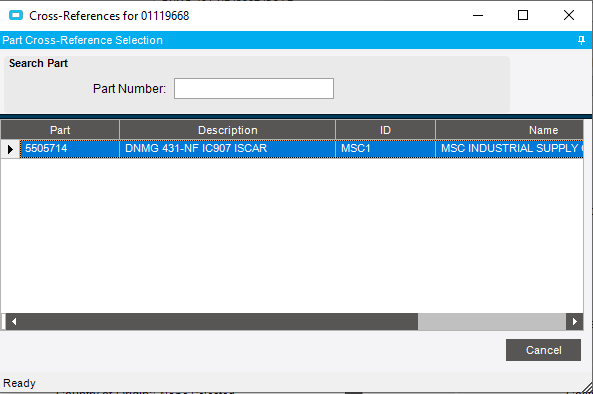The width and height of the screenshot is (593, 394).
Task: Click the scrollbar track right of thumb
Action: coord(492,322)
